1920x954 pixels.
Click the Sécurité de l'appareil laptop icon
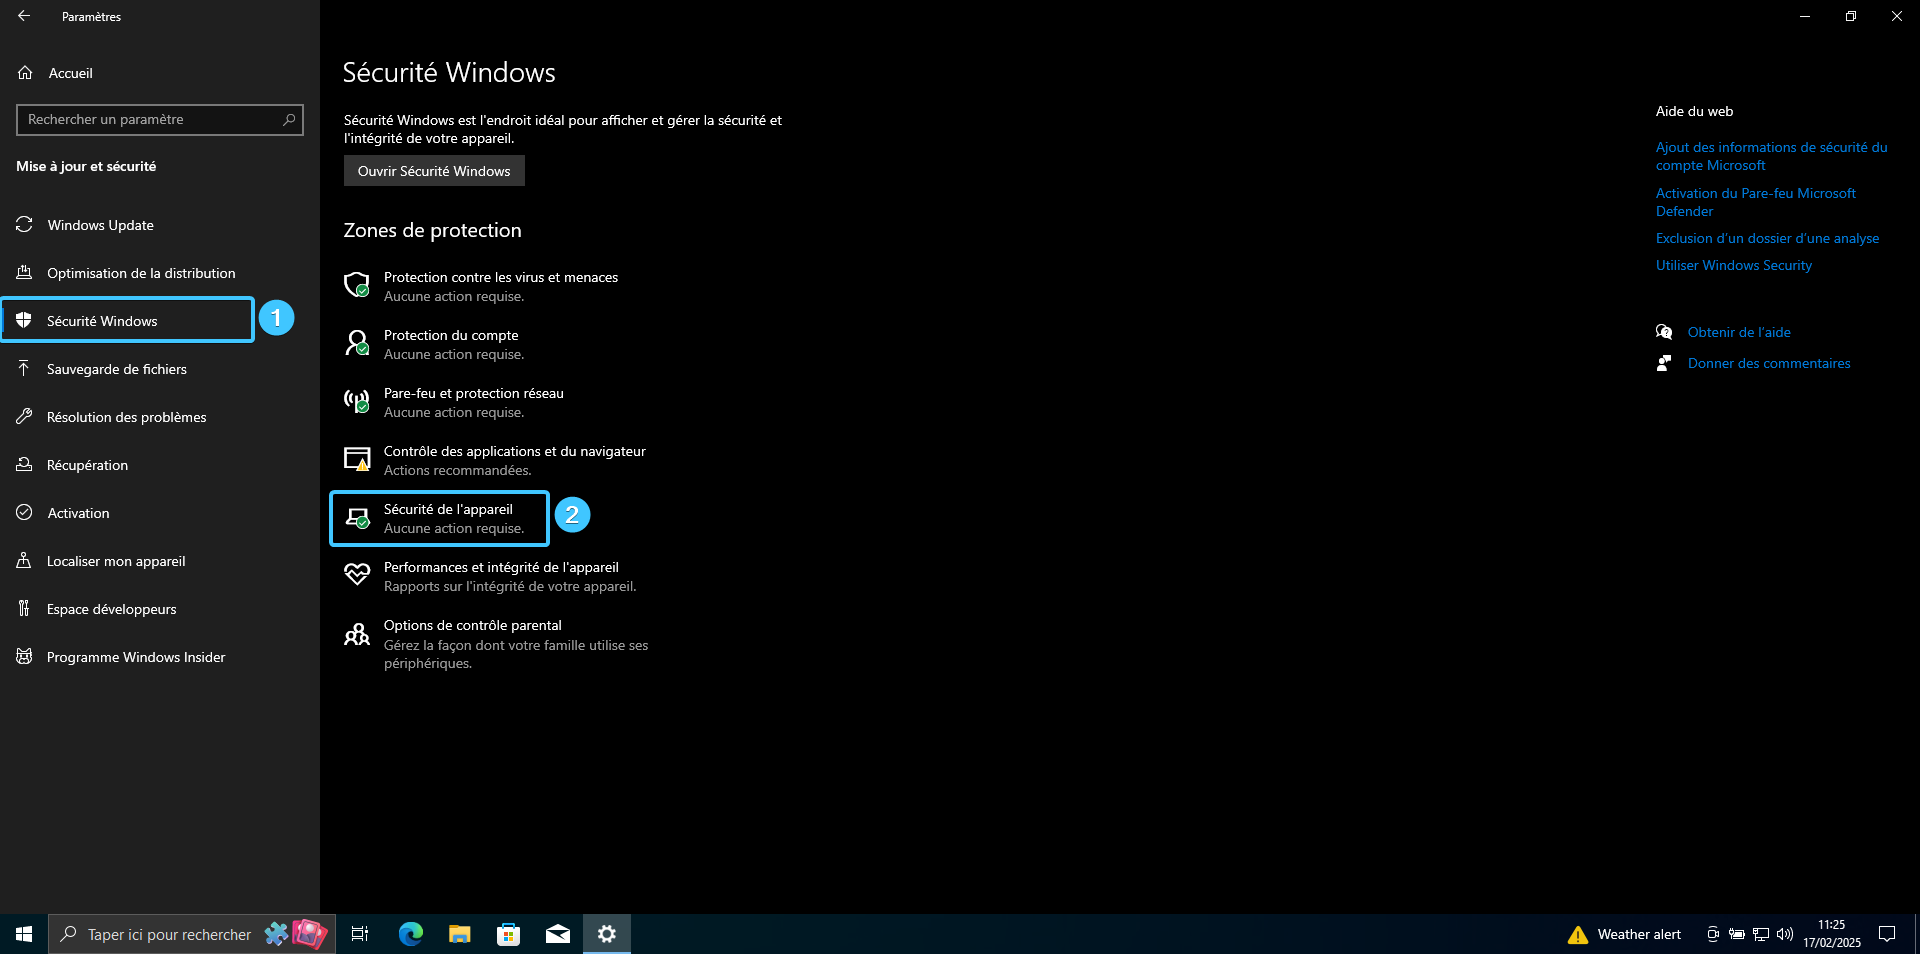click(x=357, y=517)
